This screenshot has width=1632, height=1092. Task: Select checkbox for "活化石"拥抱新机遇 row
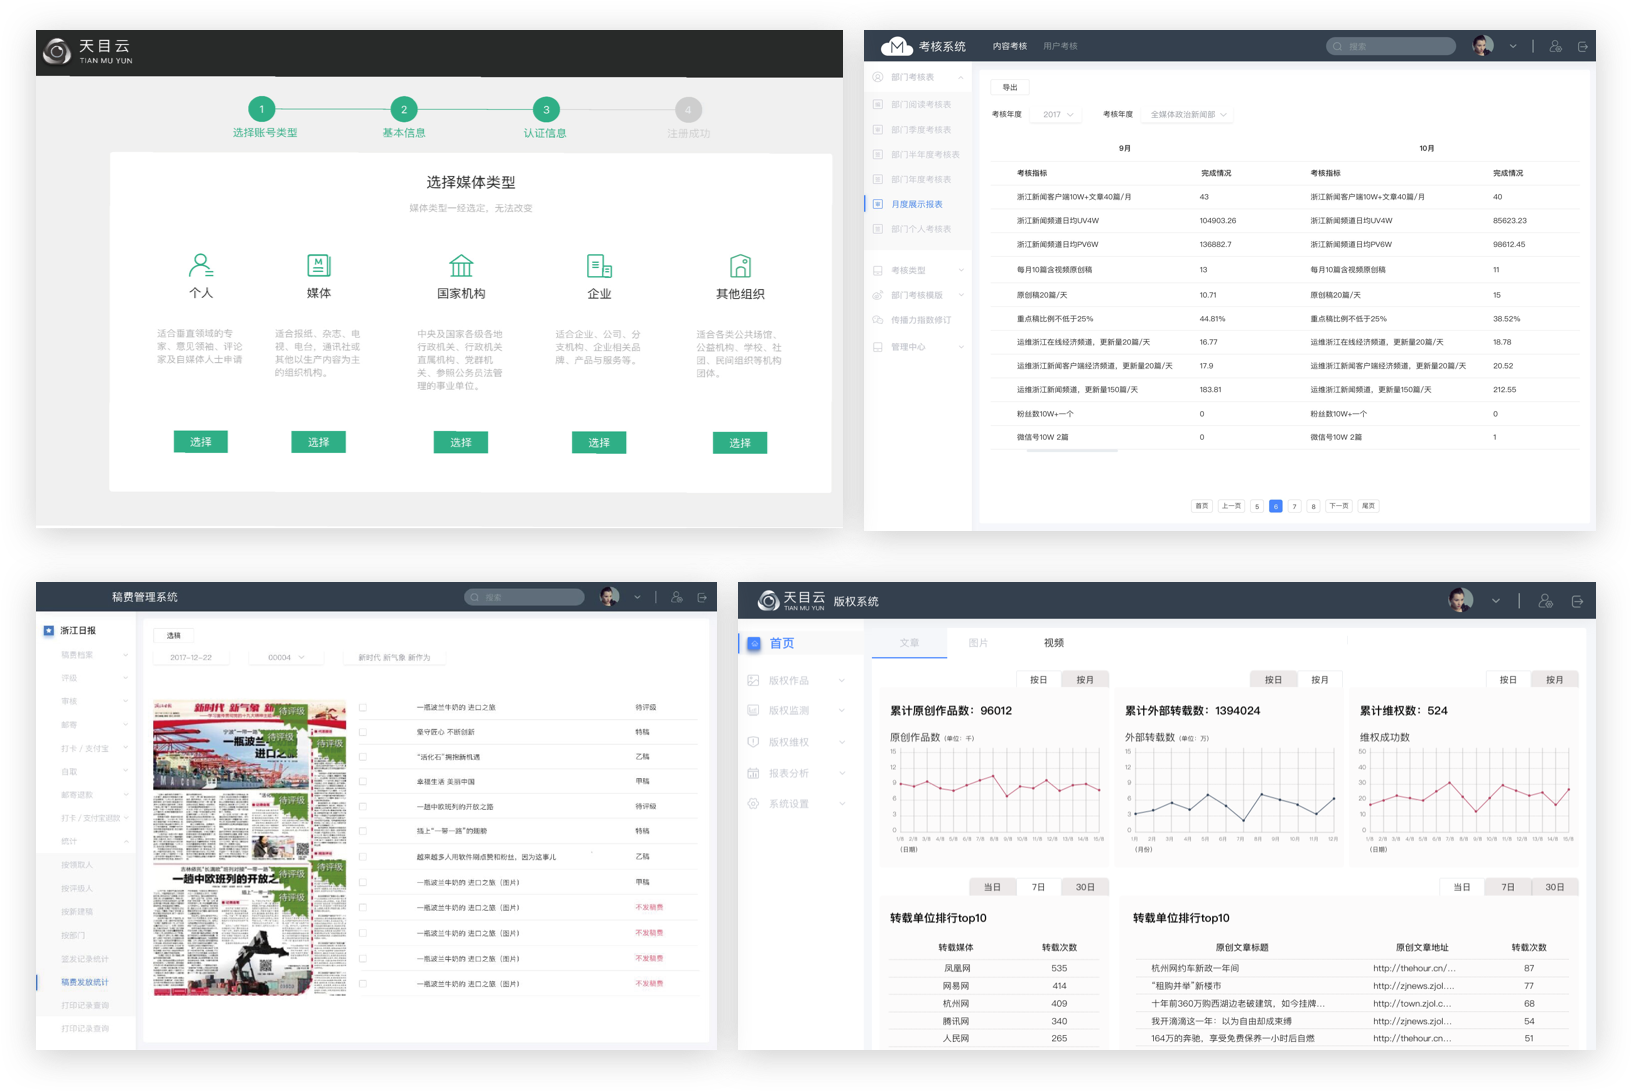(363, 757)
